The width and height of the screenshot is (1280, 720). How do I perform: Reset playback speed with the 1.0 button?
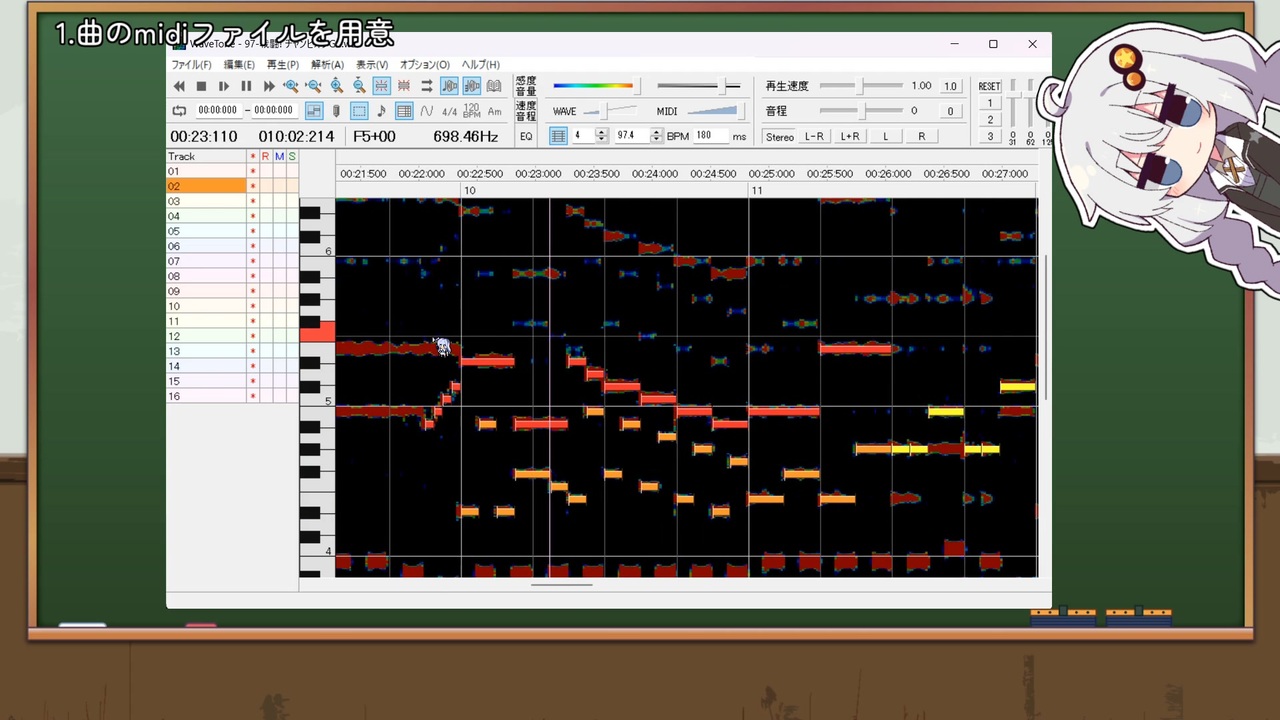pos(950,86)
